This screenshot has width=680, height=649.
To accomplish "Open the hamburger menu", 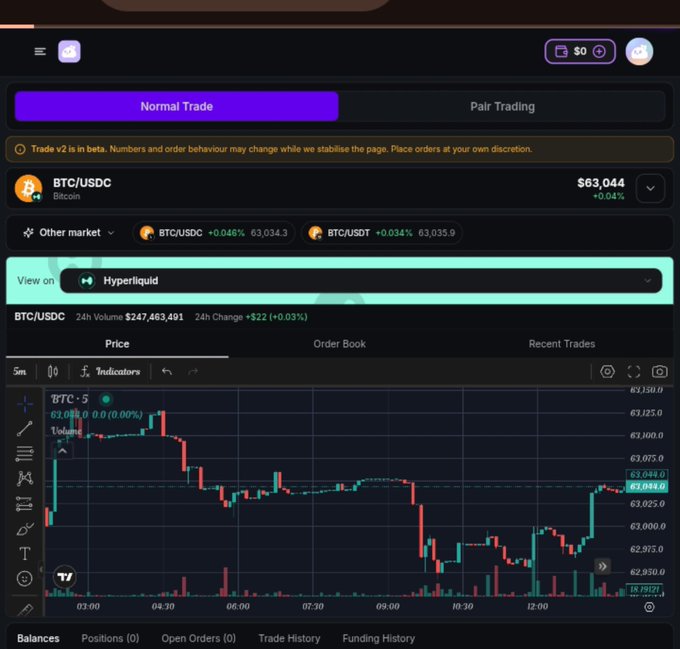I will [40, 52].
